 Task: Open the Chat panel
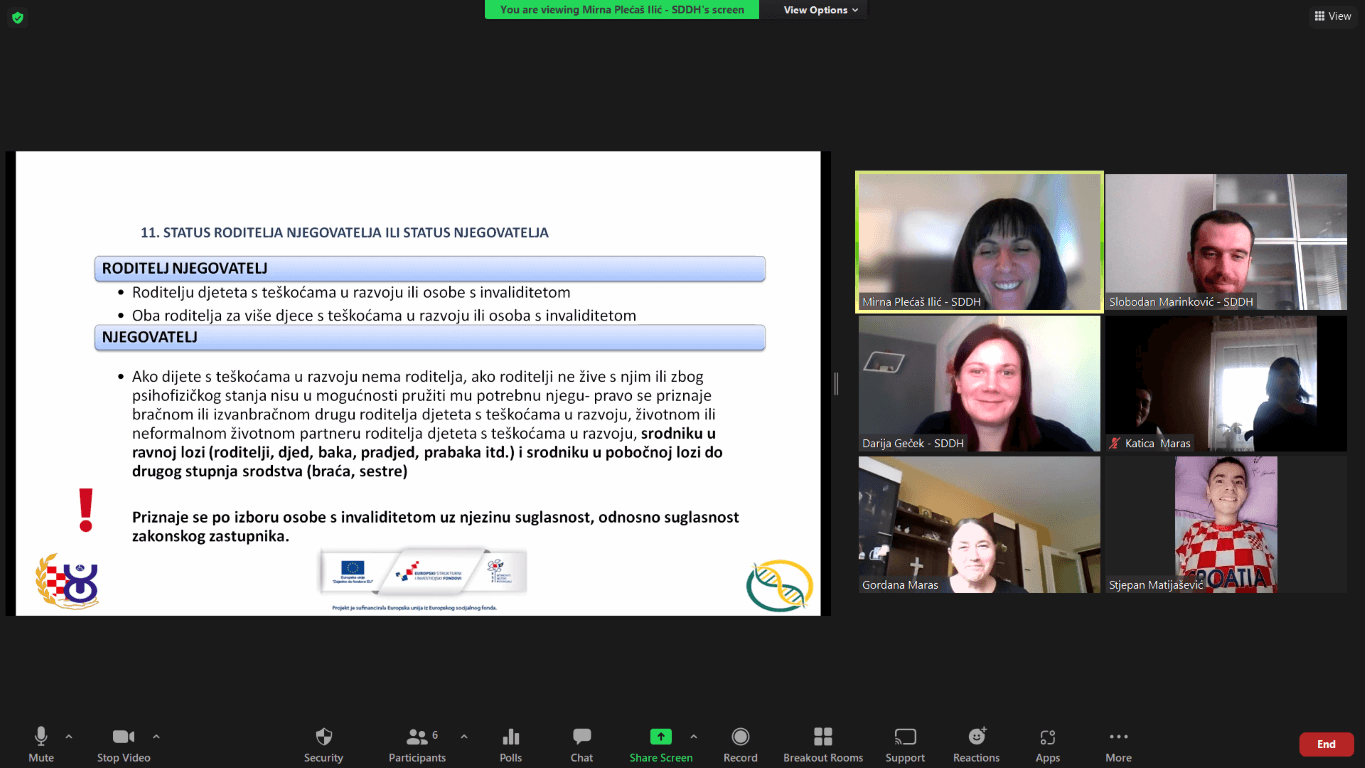582,738
